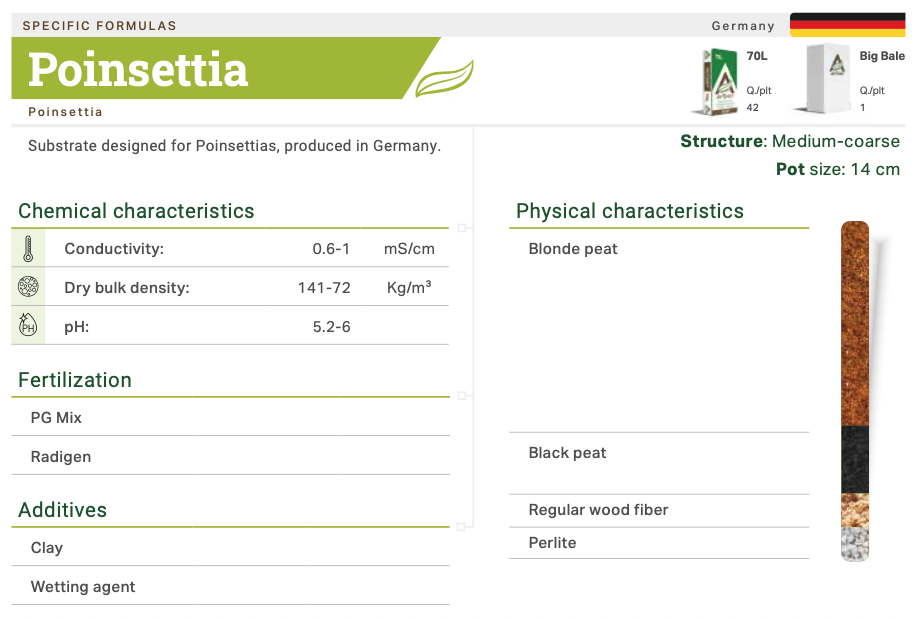
Task: Click the Clay additive entry
Action: (x=47, y=548)
